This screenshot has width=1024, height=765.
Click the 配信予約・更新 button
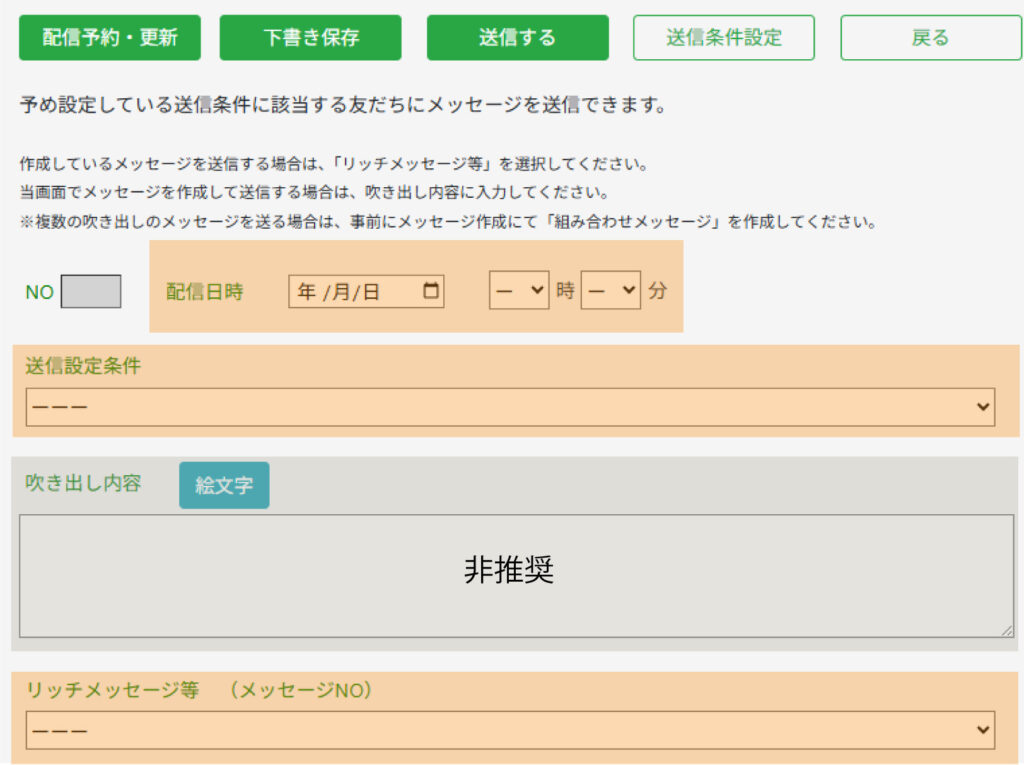click(110, 38)
